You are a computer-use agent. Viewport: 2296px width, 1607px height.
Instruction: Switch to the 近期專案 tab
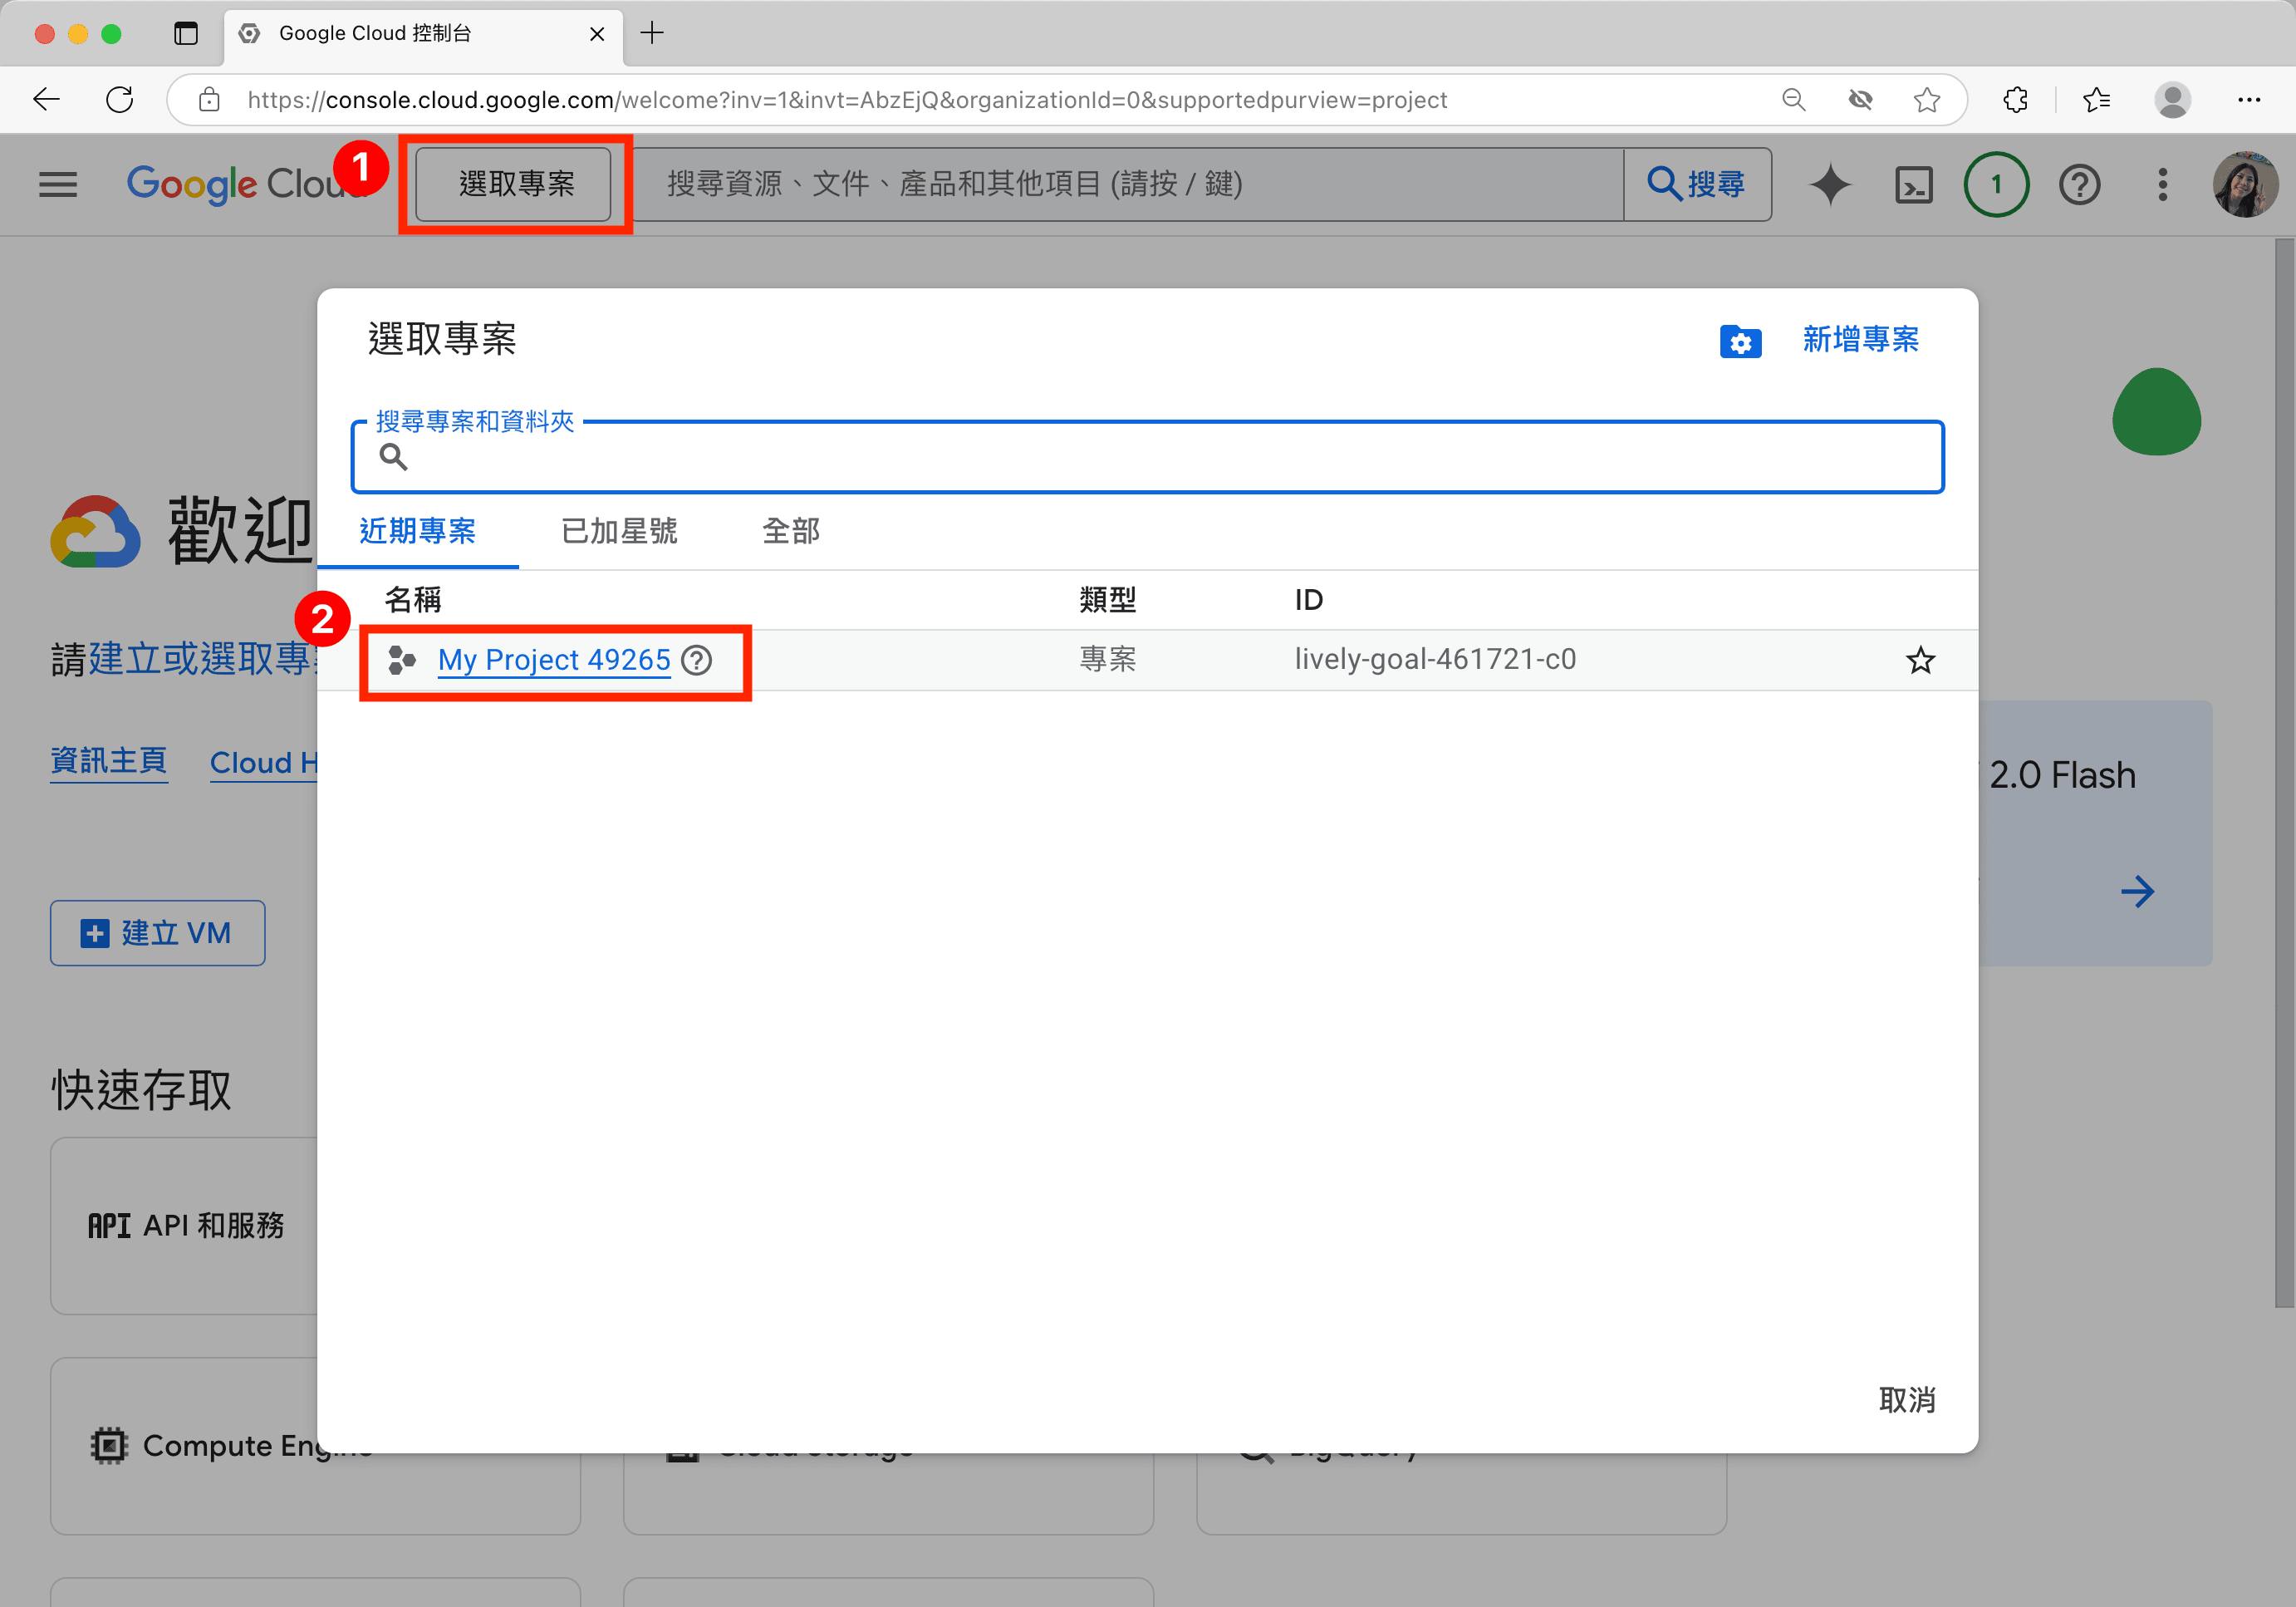coord(417,531)
